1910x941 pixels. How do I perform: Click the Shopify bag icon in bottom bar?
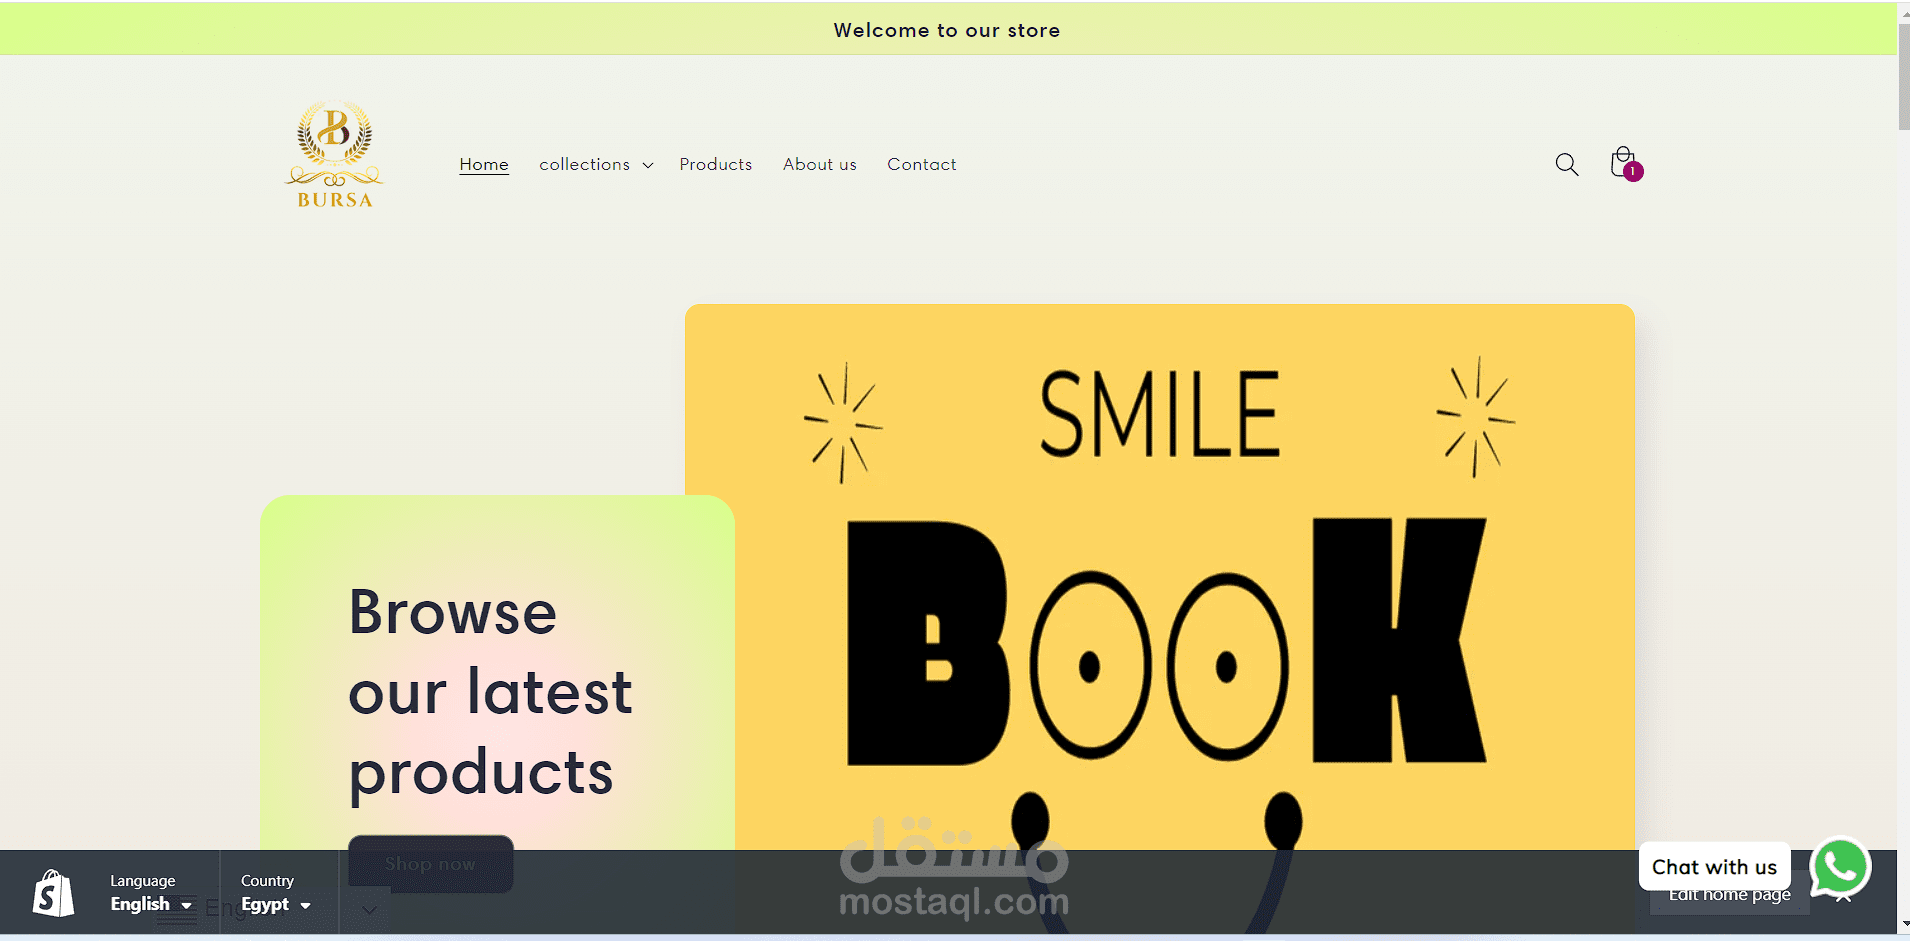[54, 893]
